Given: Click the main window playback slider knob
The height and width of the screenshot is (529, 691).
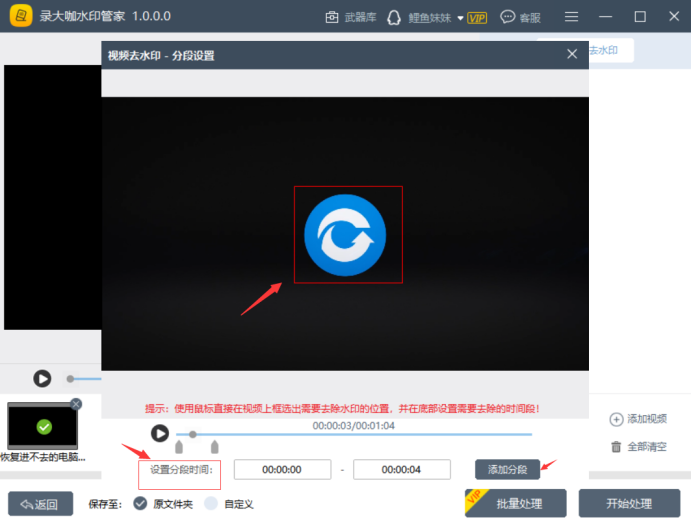Looking at the screenshot, I should (70, 379).
